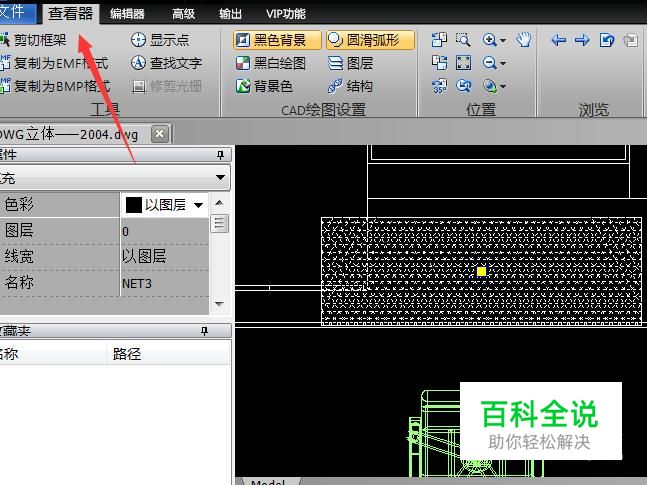Screen dimensions: 647x485
Task: Click the 路径 column header in favorites
Action: pos(127,354)
